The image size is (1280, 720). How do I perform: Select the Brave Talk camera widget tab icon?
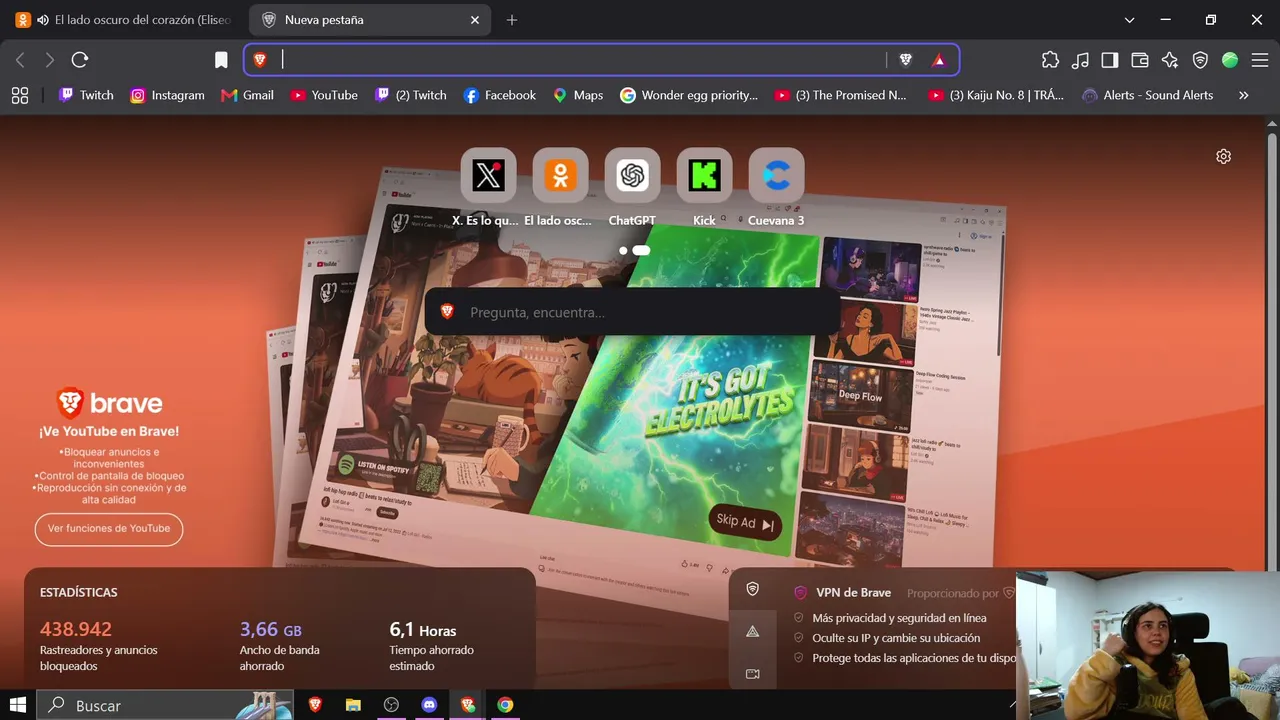753,674
